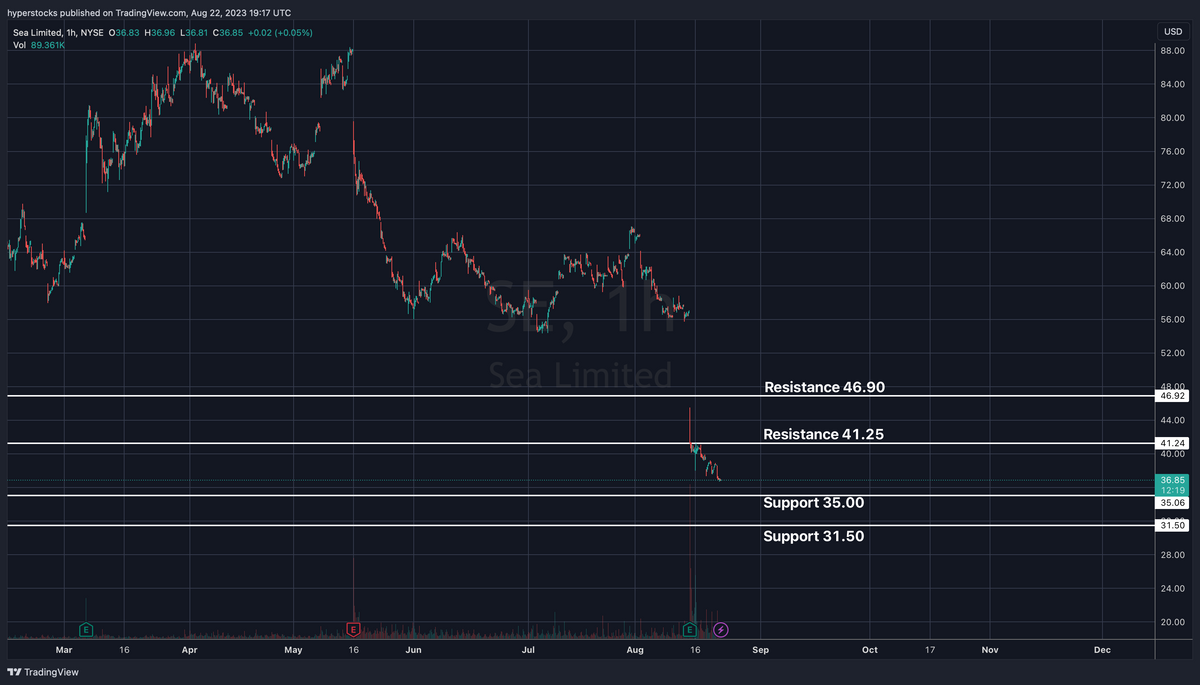Select the 'Resistance 41.25' text label

(x=823, y=435)
